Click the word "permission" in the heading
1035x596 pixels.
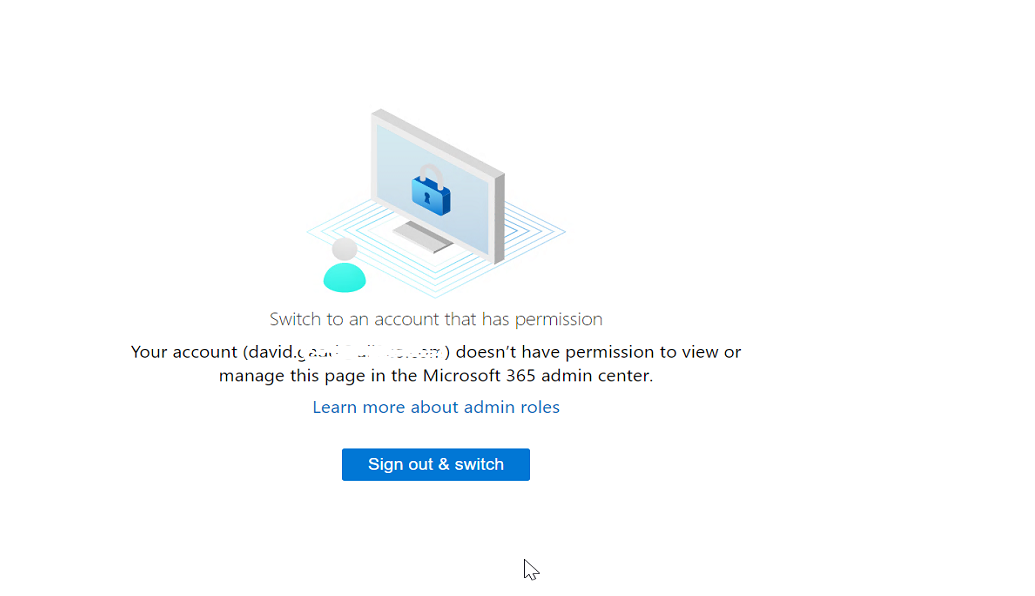click(558, 319)
